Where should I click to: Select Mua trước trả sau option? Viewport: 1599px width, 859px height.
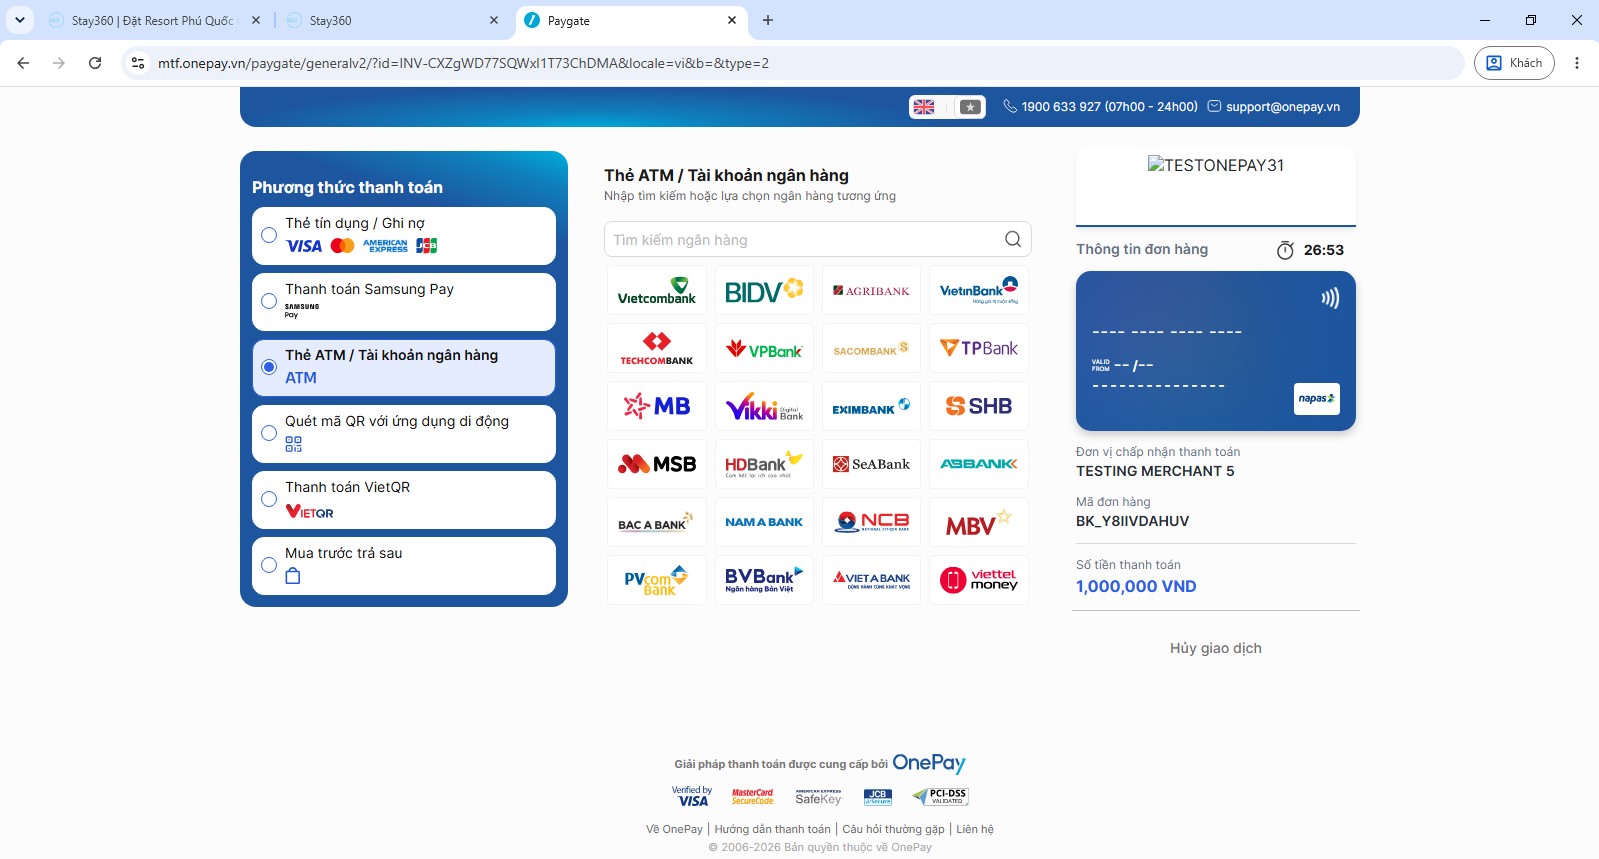coord(404,566)
